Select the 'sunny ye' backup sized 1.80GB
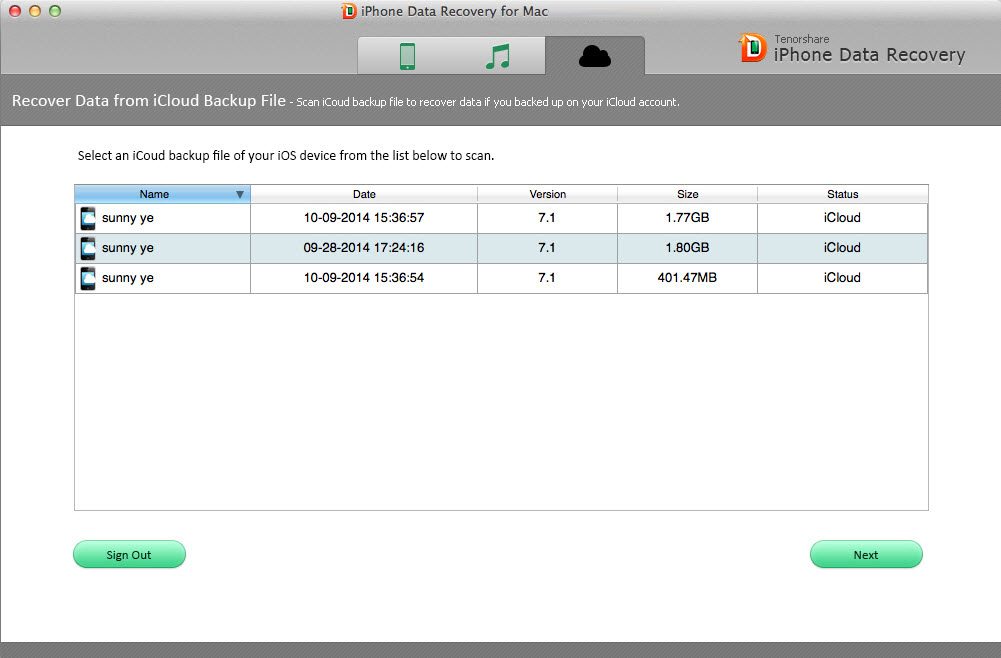The height and width of the screenshot is (658, 1001). 501,248
